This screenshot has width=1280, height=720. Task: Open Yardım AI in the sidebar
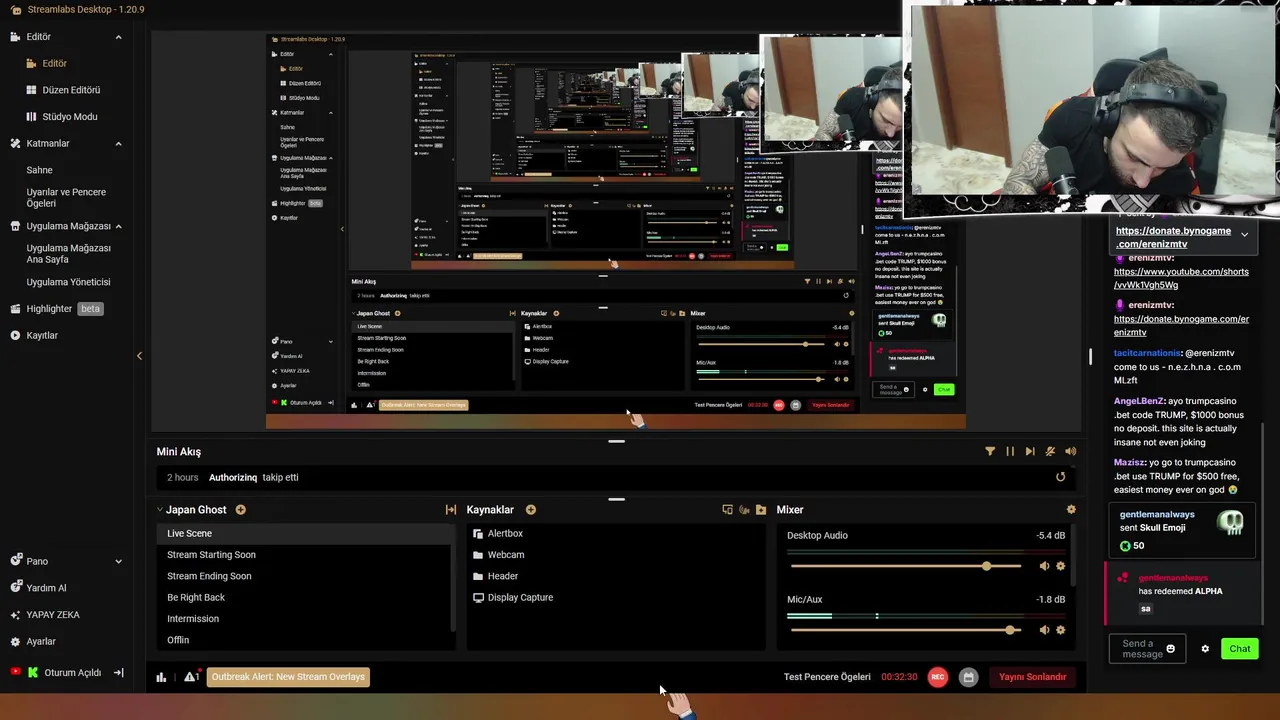click(x=46, y=588)
